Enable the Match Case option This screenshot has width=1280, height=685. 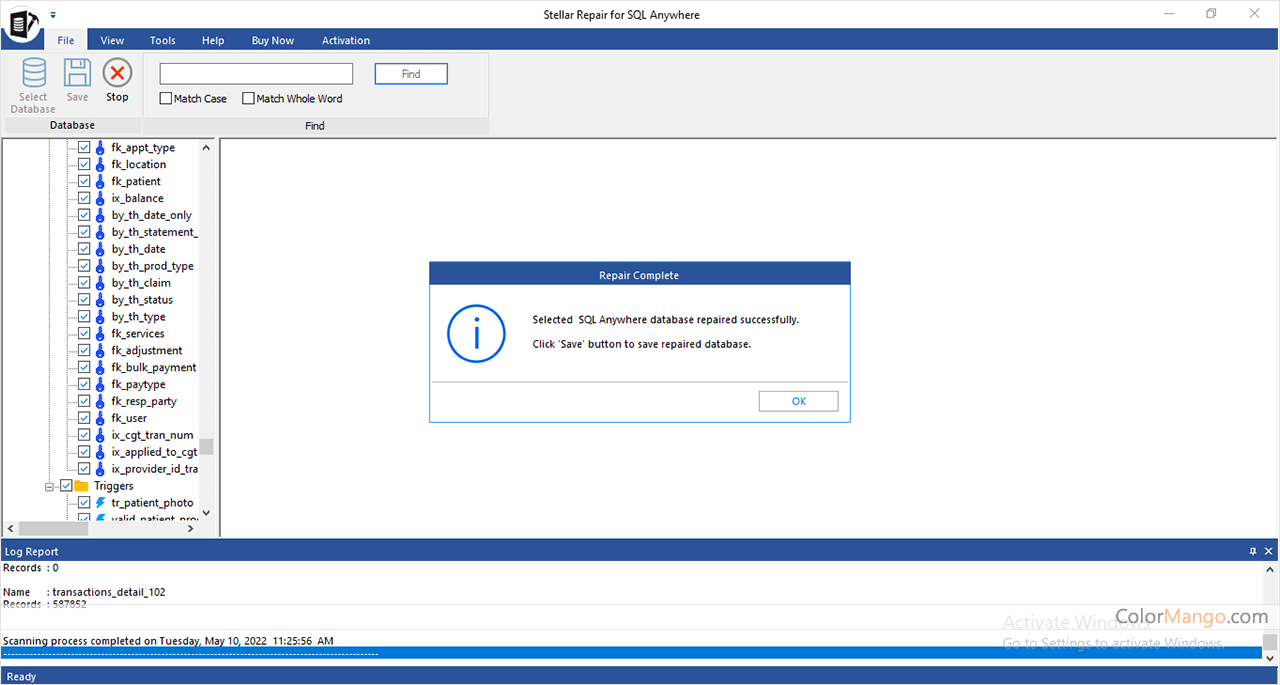[166, 98]
